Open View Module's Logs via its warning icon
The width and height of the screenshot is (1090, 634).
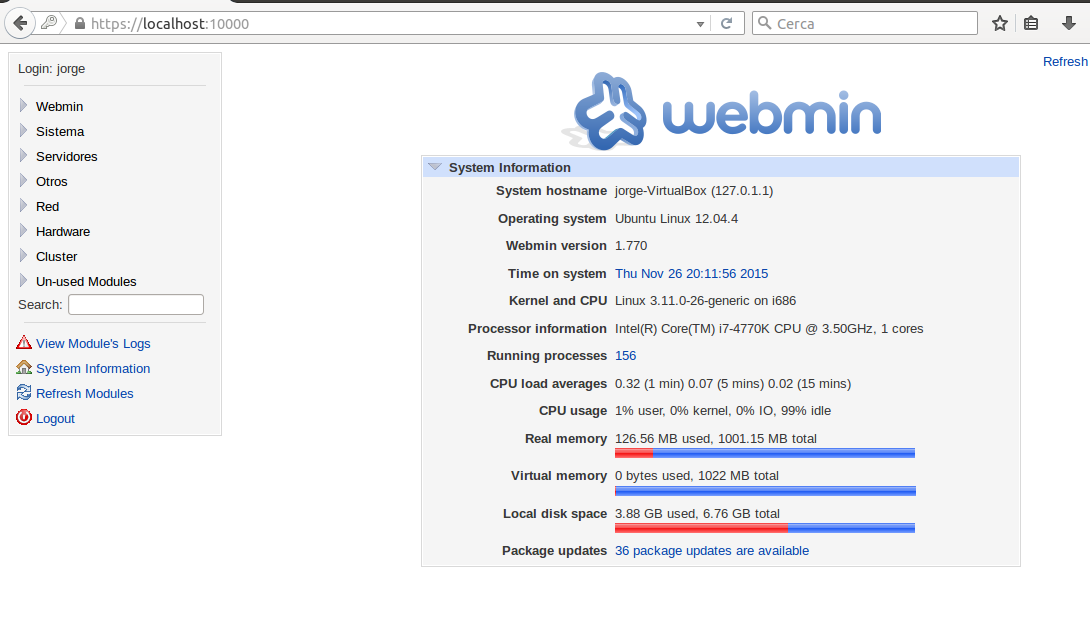coord(24,343)
